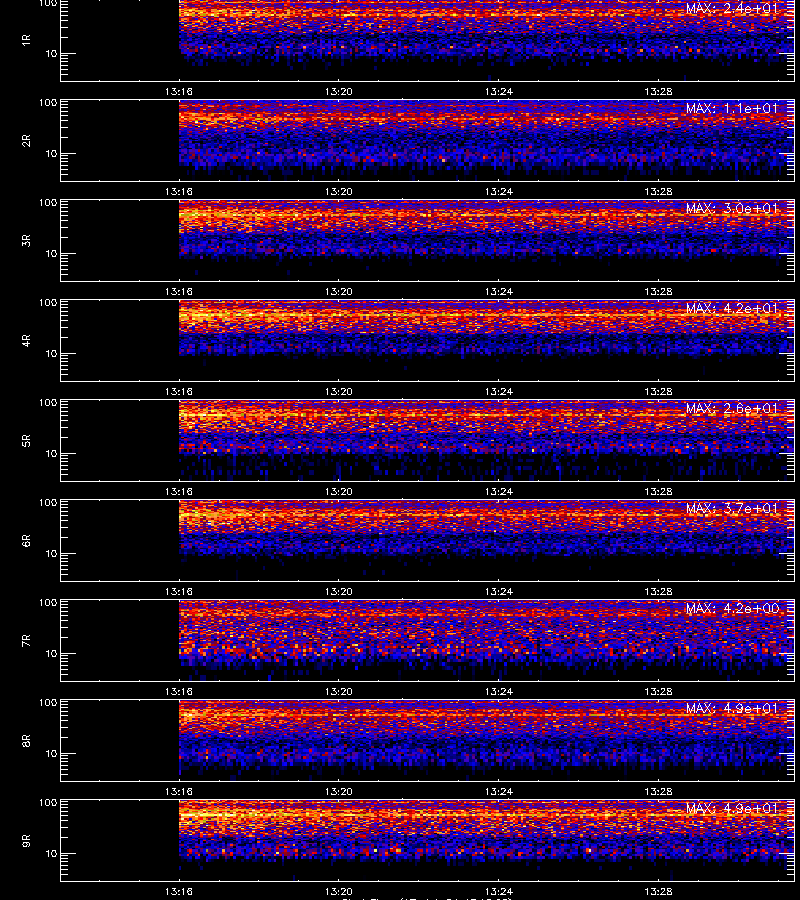Click the 13:28 time tick under panel 6R
Screen dimensions: 800x900
pyautogui.click(x=658, y=591)
